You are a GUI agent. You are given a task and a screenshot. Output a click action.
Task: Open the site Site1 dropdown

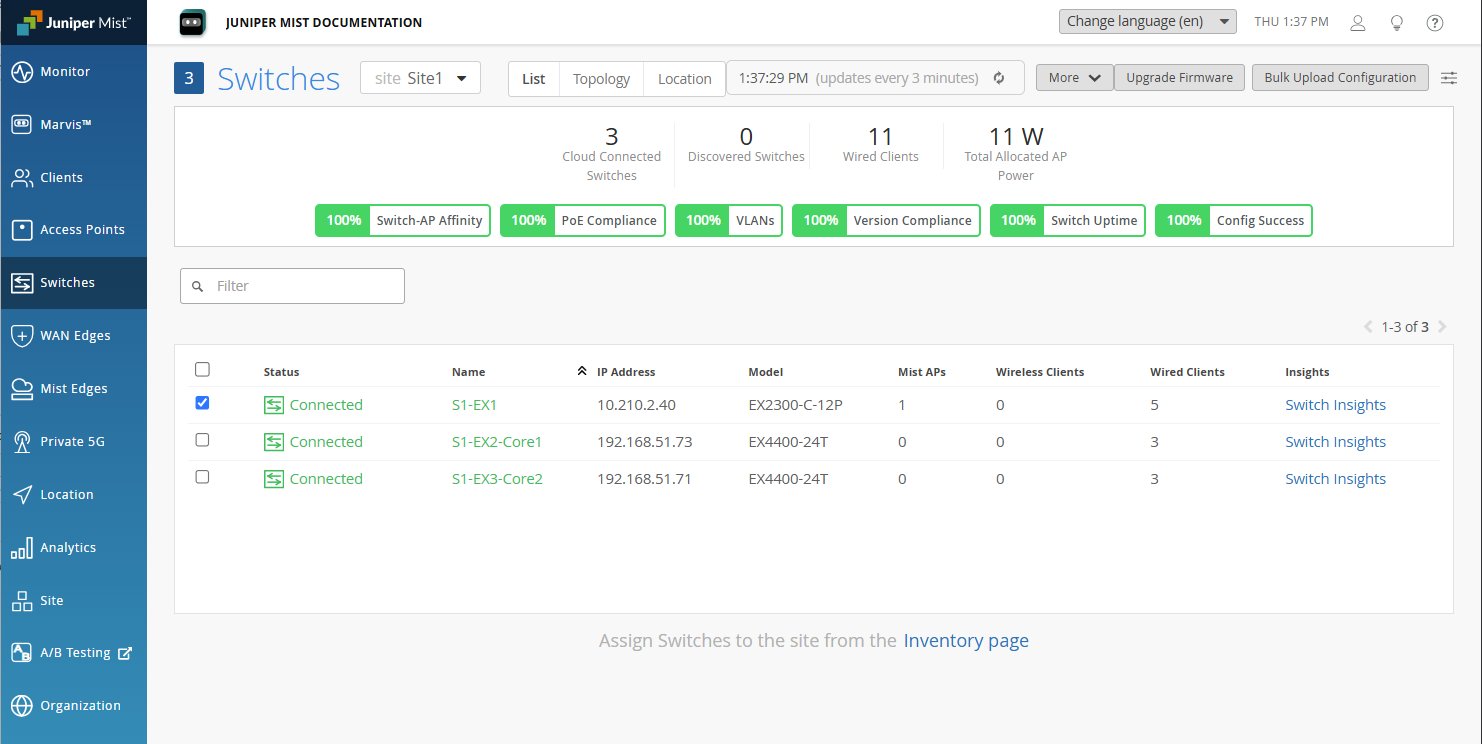click(x=420, y=78)
